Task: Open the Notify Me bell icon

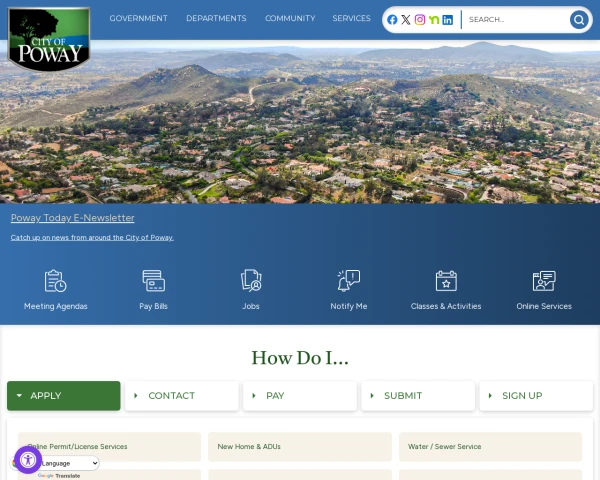Action: tap(349, 281)
